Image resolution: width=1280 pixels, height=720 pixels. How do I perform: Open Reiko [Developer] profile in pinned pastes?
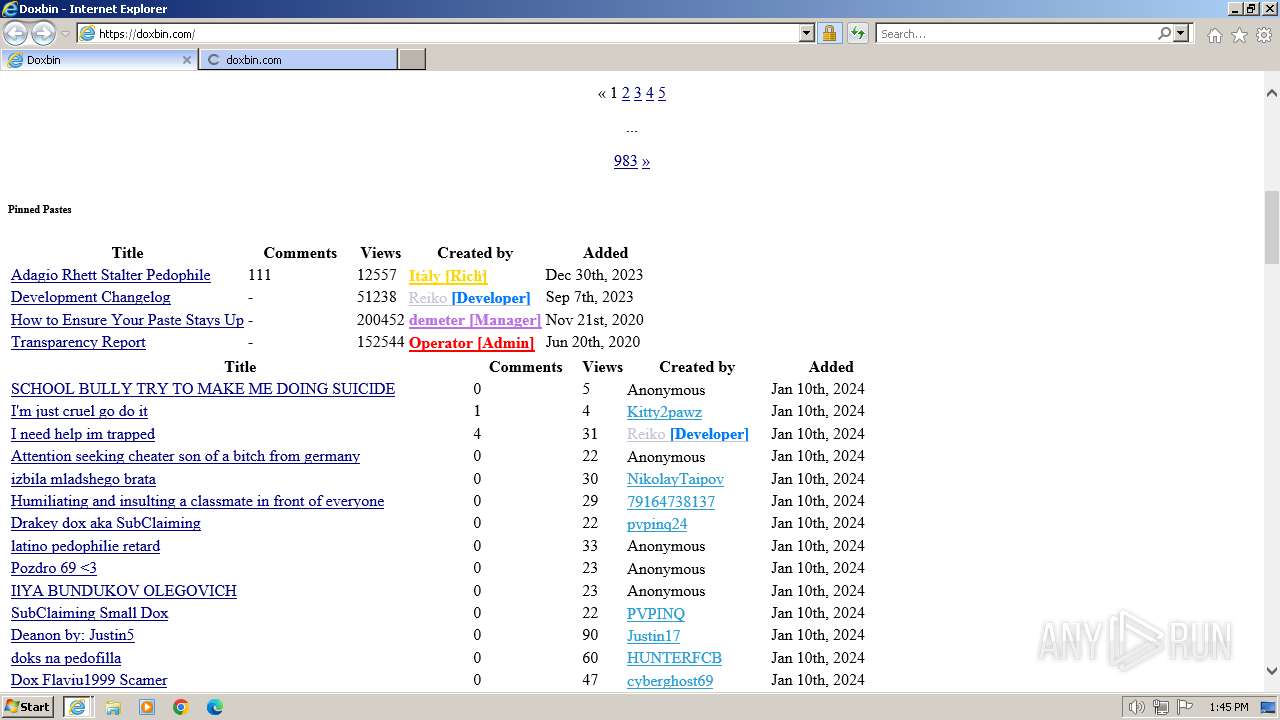[x=470, y=298]
